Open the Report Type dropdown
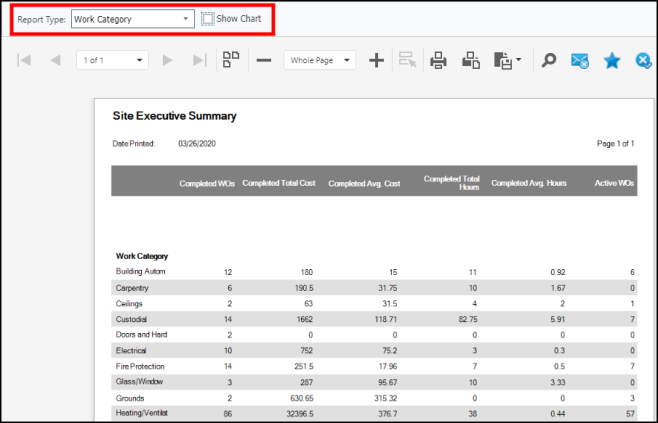This screenshot has height=423, width=658. [133, 19]
